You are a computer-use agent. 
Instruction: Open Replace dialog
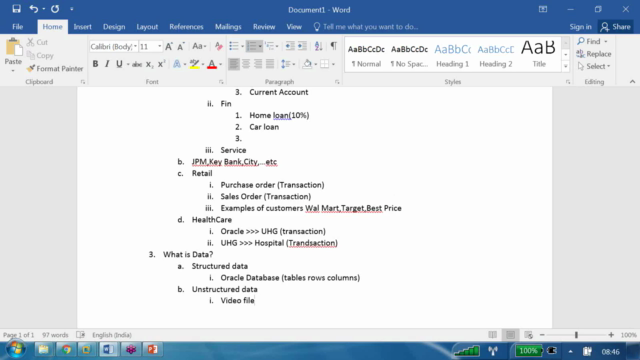pos(594,54)
